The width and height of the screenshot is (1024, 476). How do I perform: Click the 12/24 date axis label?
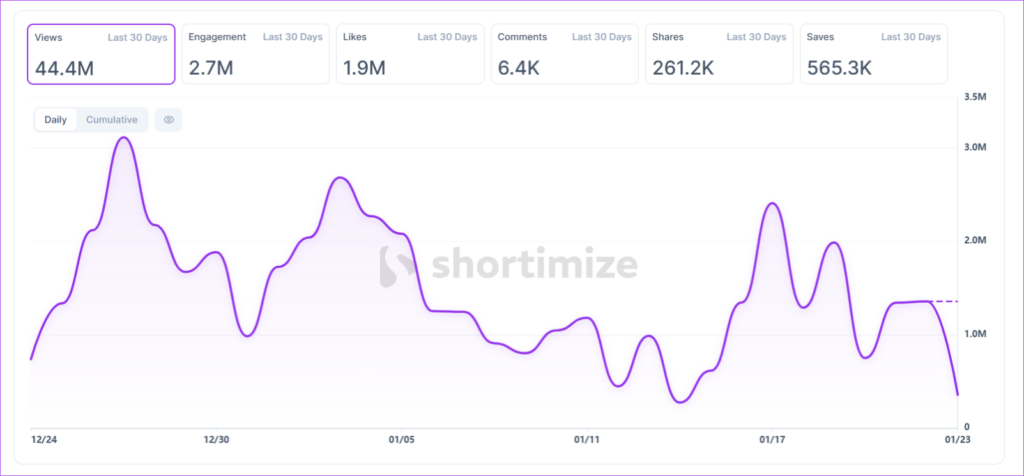44,439
